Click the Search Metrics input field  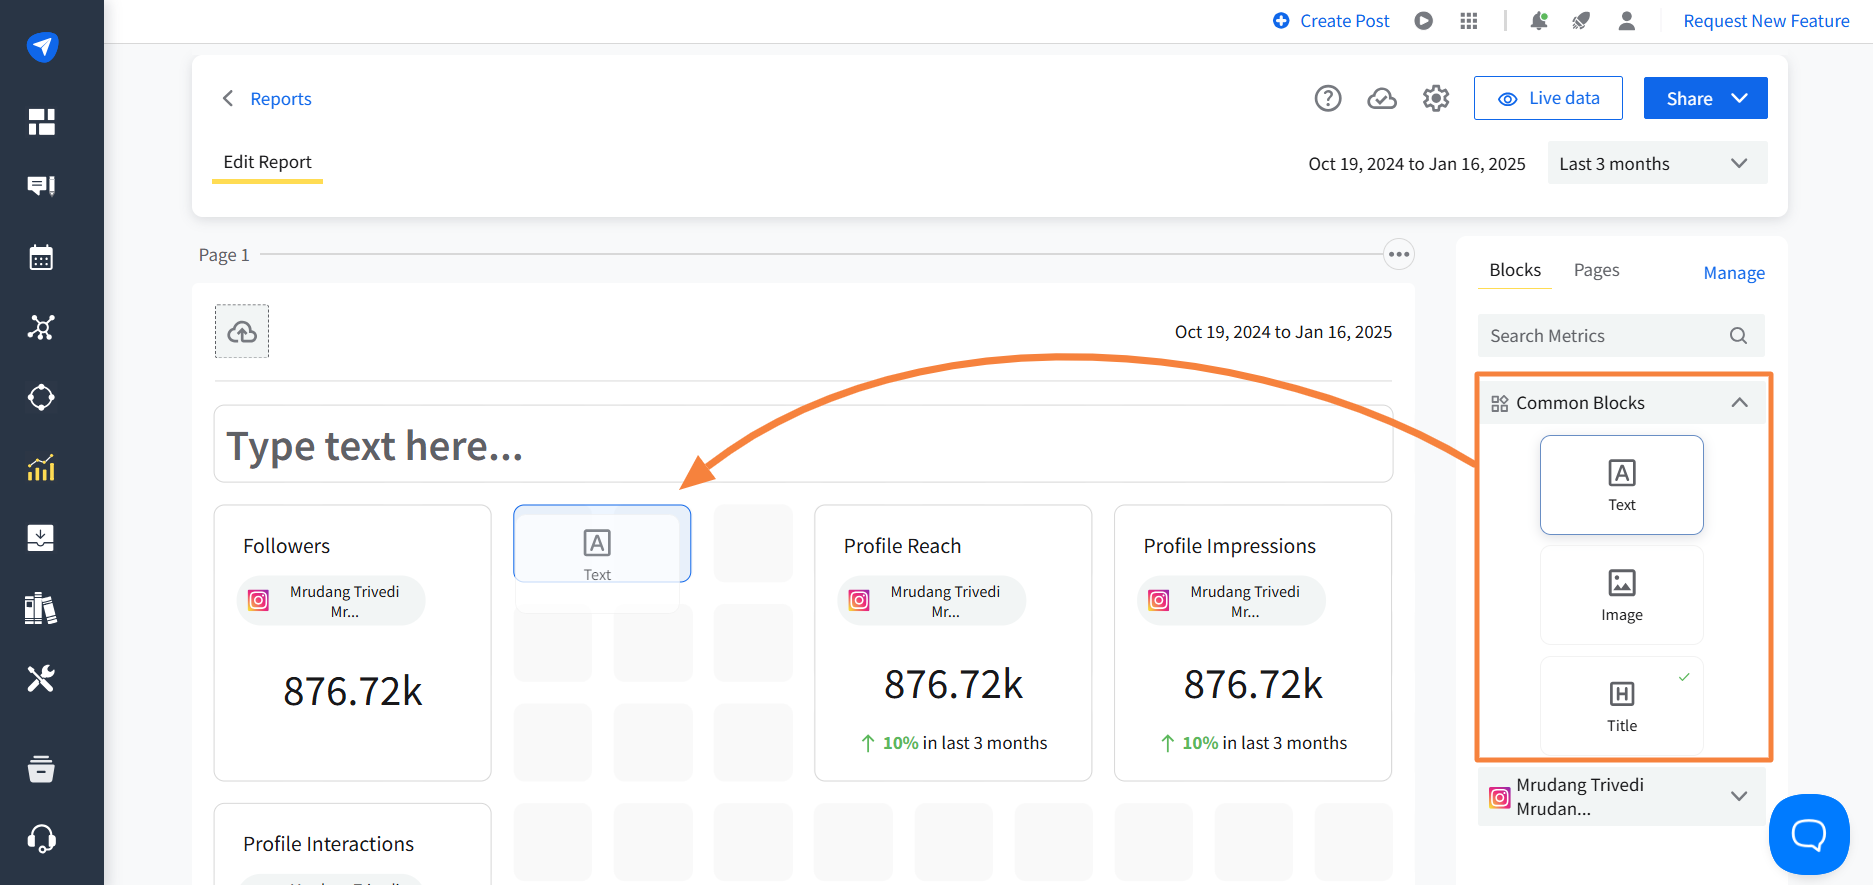click(x=1604, y=336)
